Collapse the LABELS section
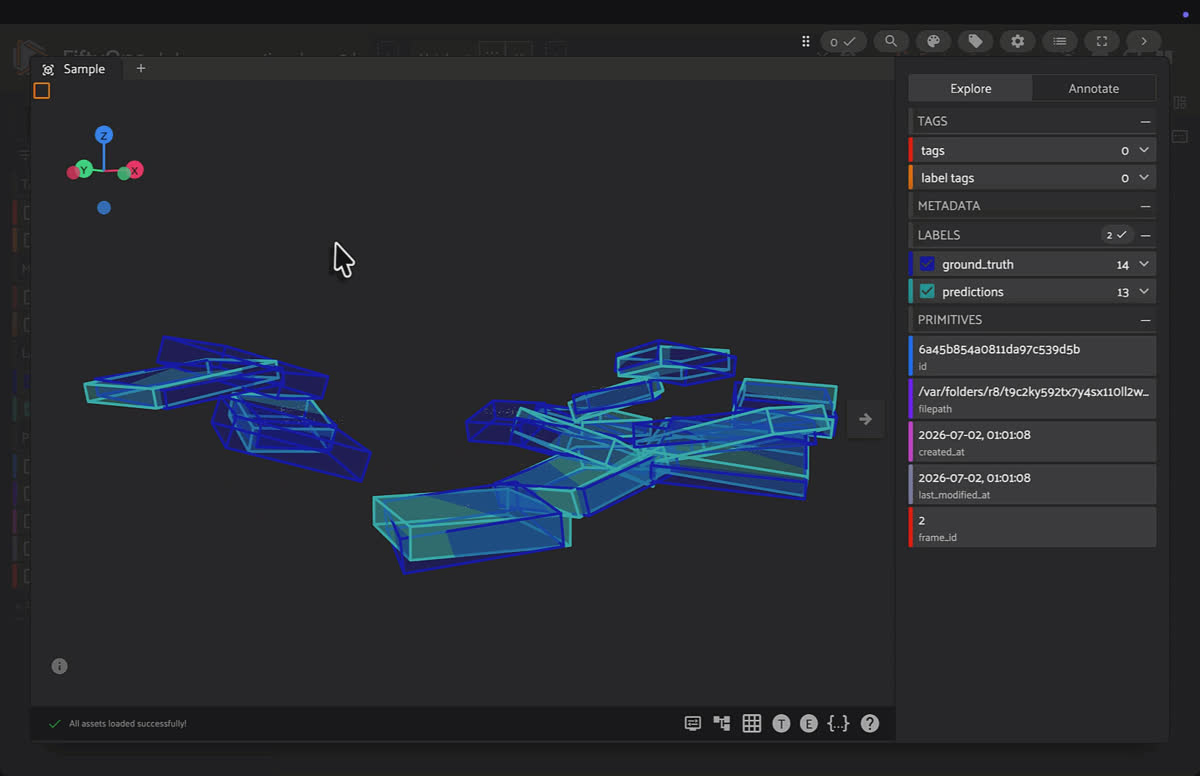This screenshot has width=1200, height=776. [x=1145, y=235]
